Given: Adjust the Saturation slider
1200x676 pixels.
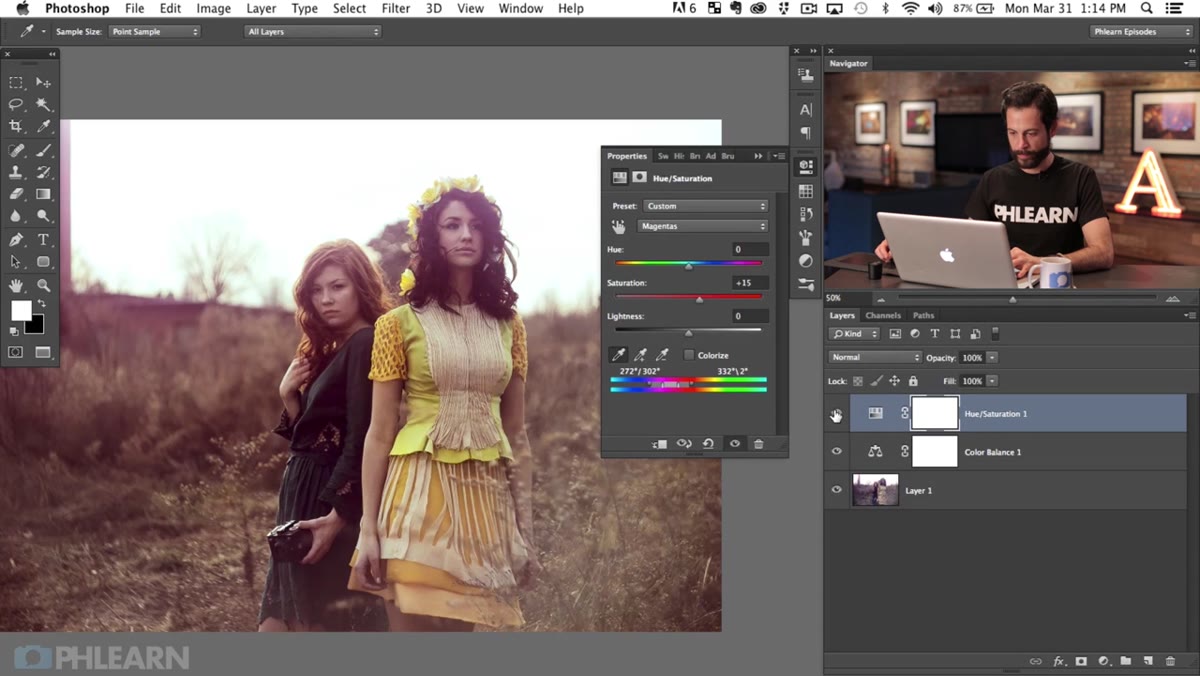Looking at the screenshot, I should tap(699, 298).
